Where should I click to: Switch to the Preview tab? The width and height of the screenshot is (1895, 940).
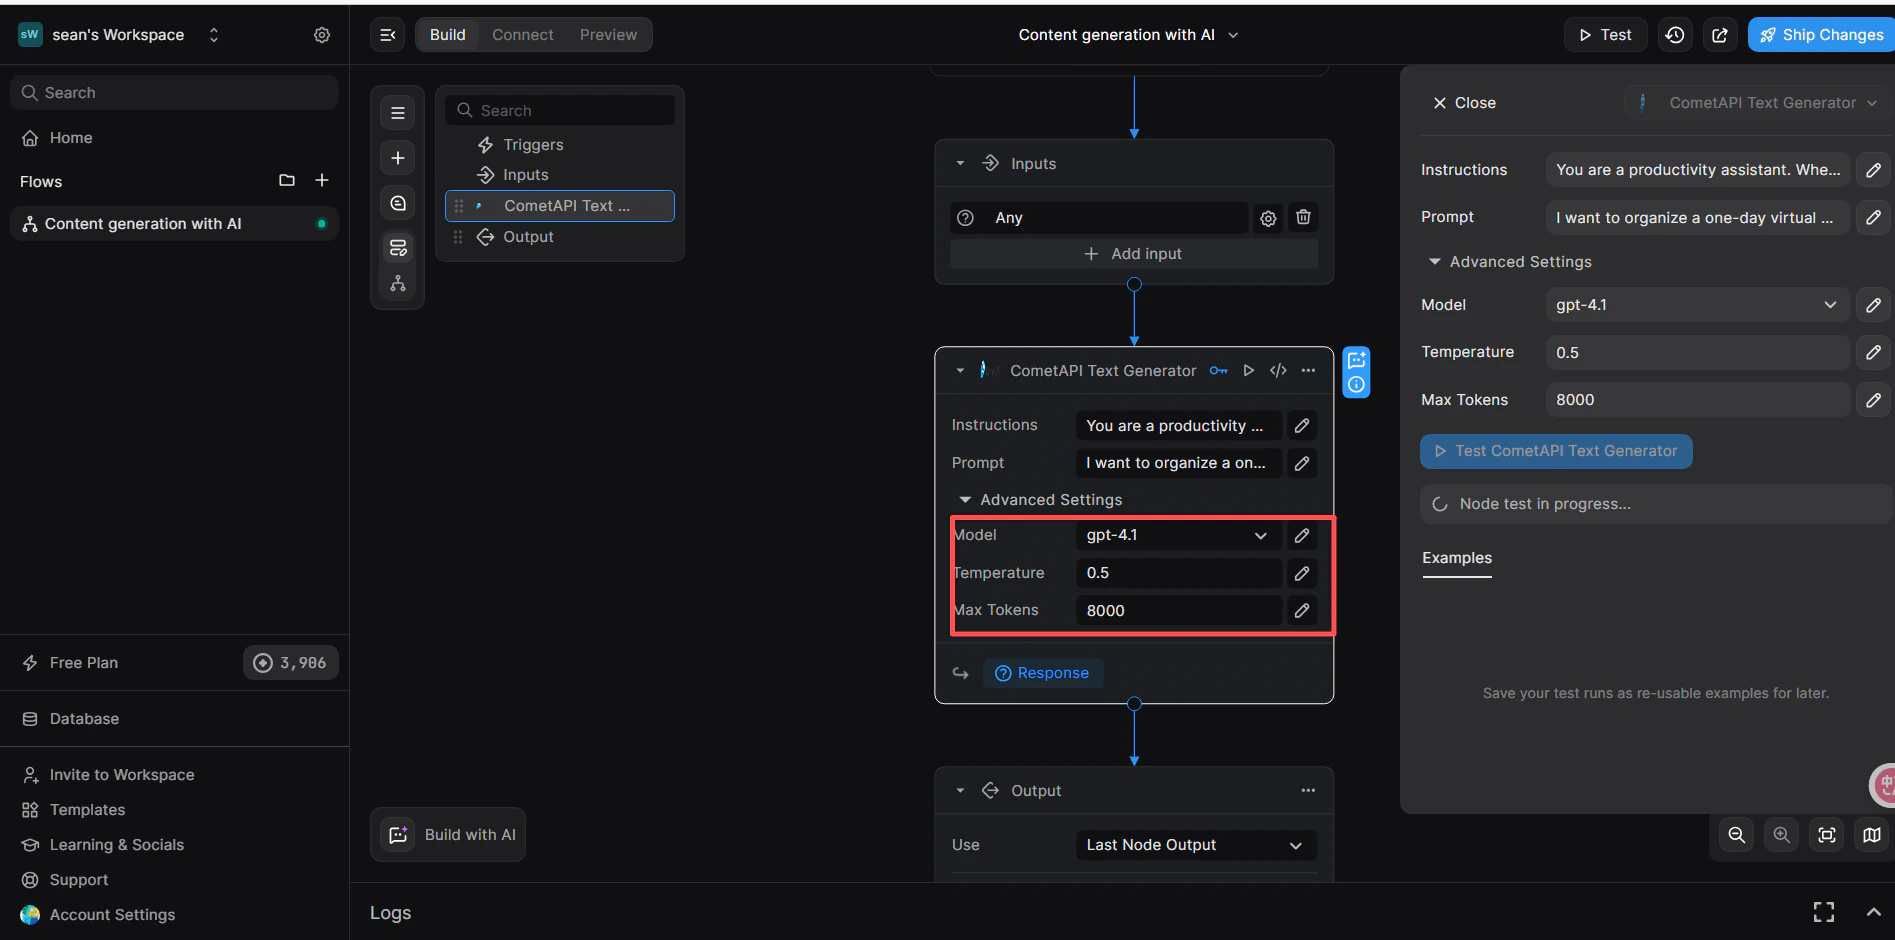[x=608, y=34]
